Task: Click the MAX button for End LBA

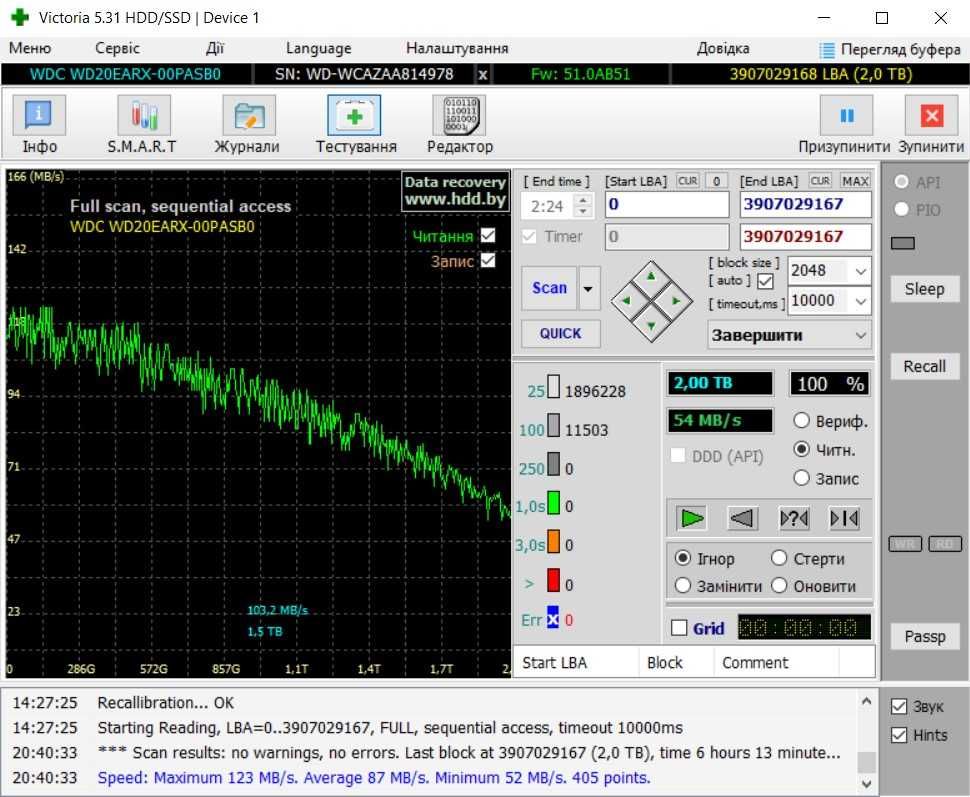Action: coord(856,181)
